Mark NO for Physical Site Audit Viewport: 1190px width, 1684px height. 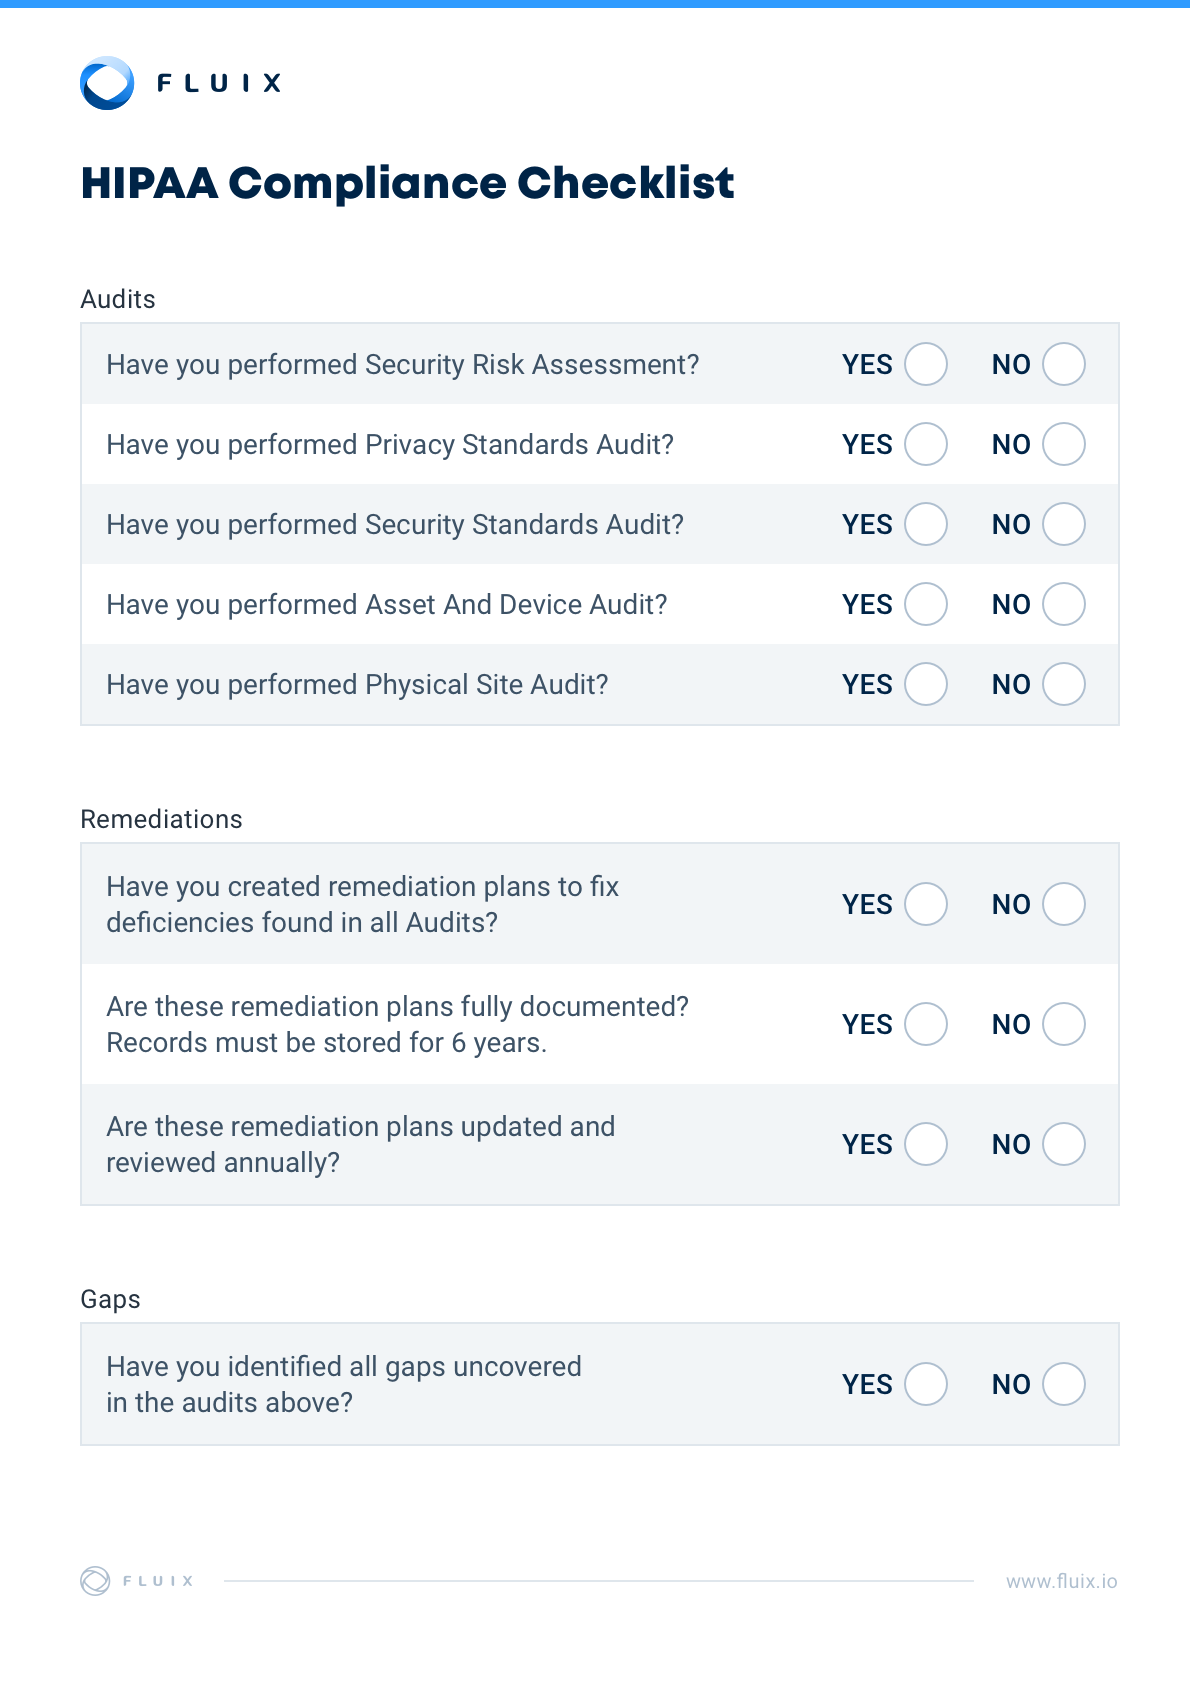[1064, 684]
